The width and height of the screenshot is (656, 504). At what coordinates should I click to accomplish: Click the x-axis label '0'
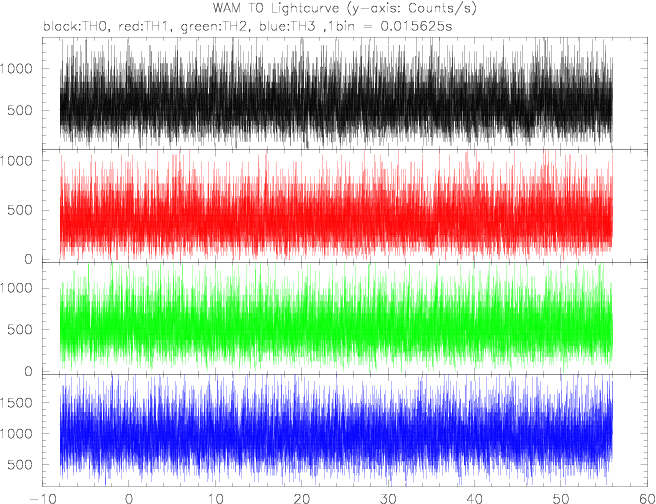click(129, 498)
